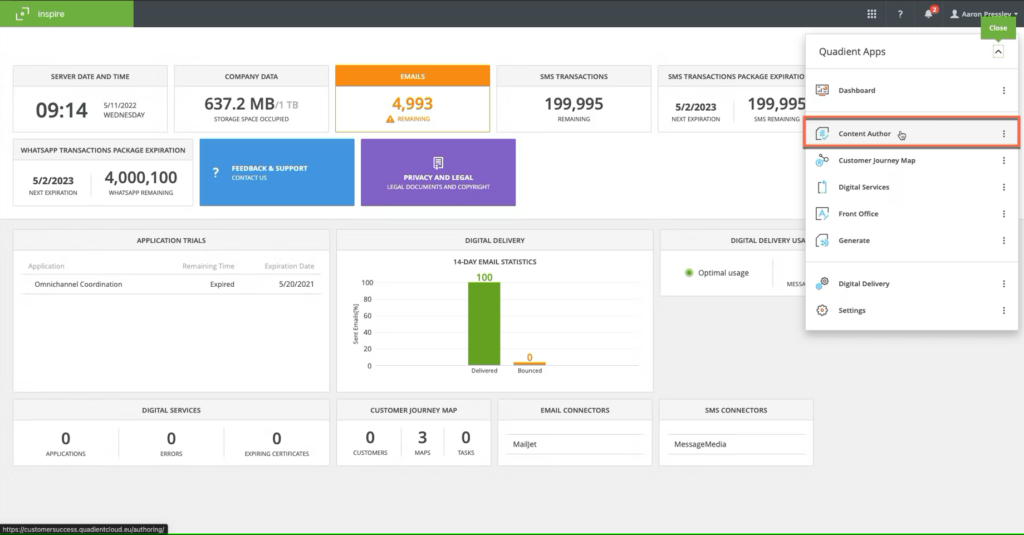Click the Bounced bar in email chart
Image resolution: width=1024 pixels, height=535 pixels.
[x=530, y=363]
